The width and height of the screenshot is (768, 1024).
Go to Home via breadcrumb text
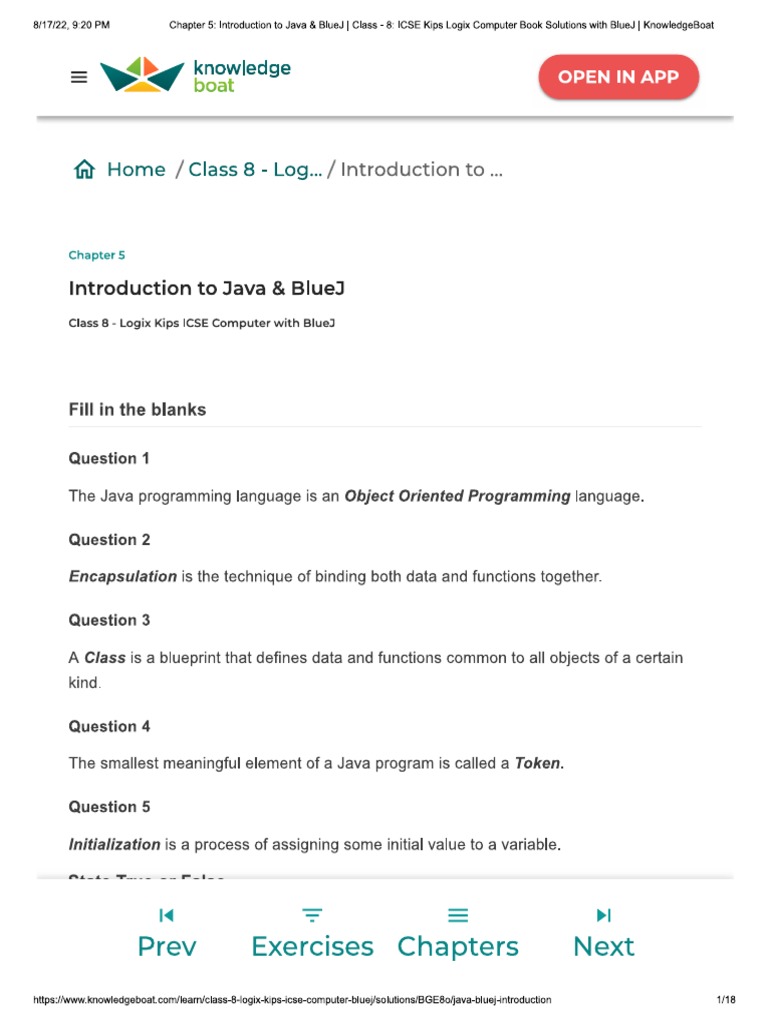(x=136, y=170)
